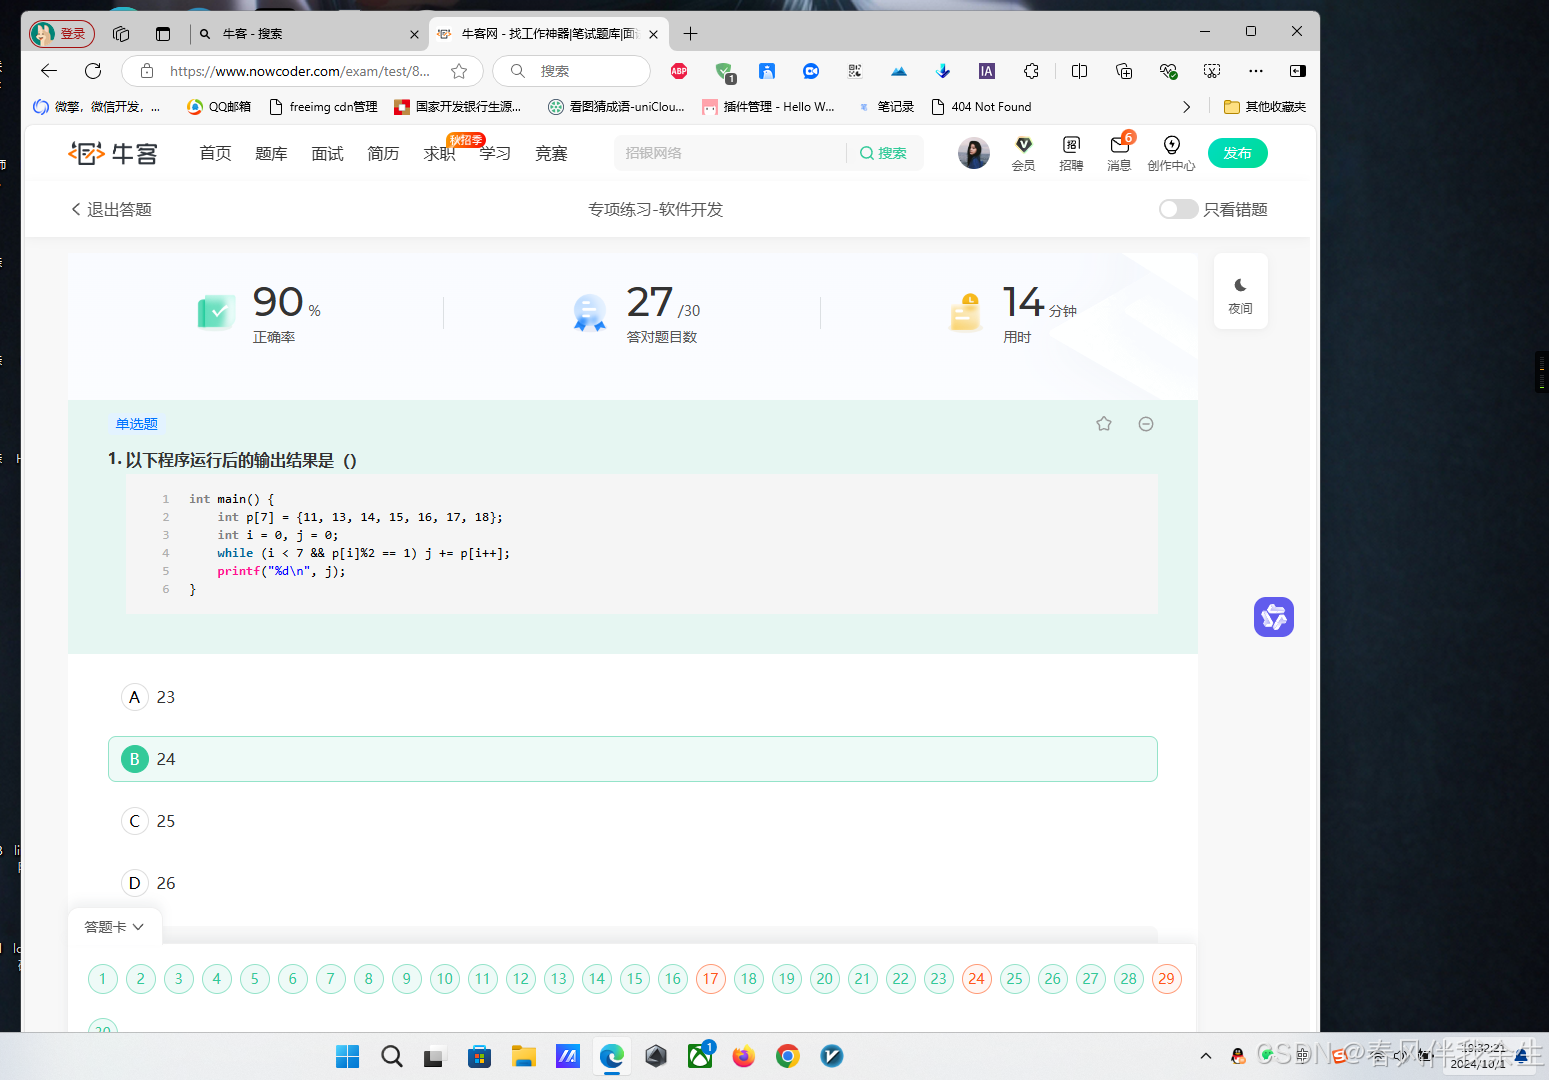
Task: Click the 登录 profile button
Action: (62, 34)
